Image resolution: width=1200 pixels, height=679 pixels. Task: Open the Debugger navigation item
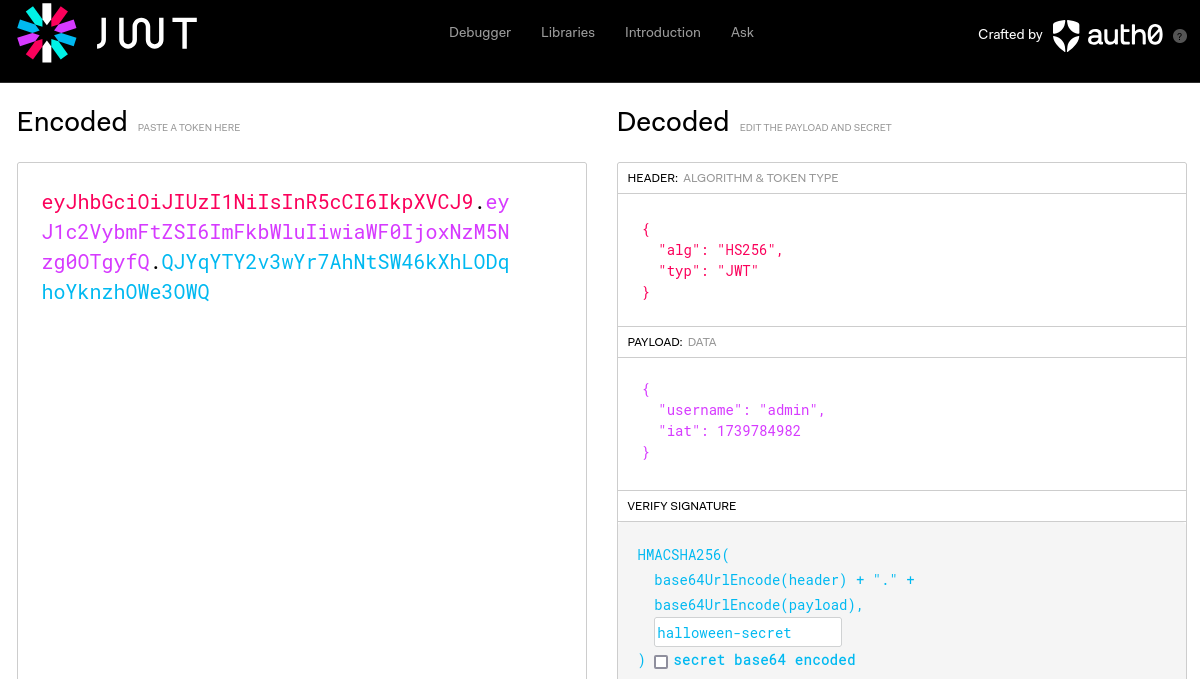pos(480,33)
